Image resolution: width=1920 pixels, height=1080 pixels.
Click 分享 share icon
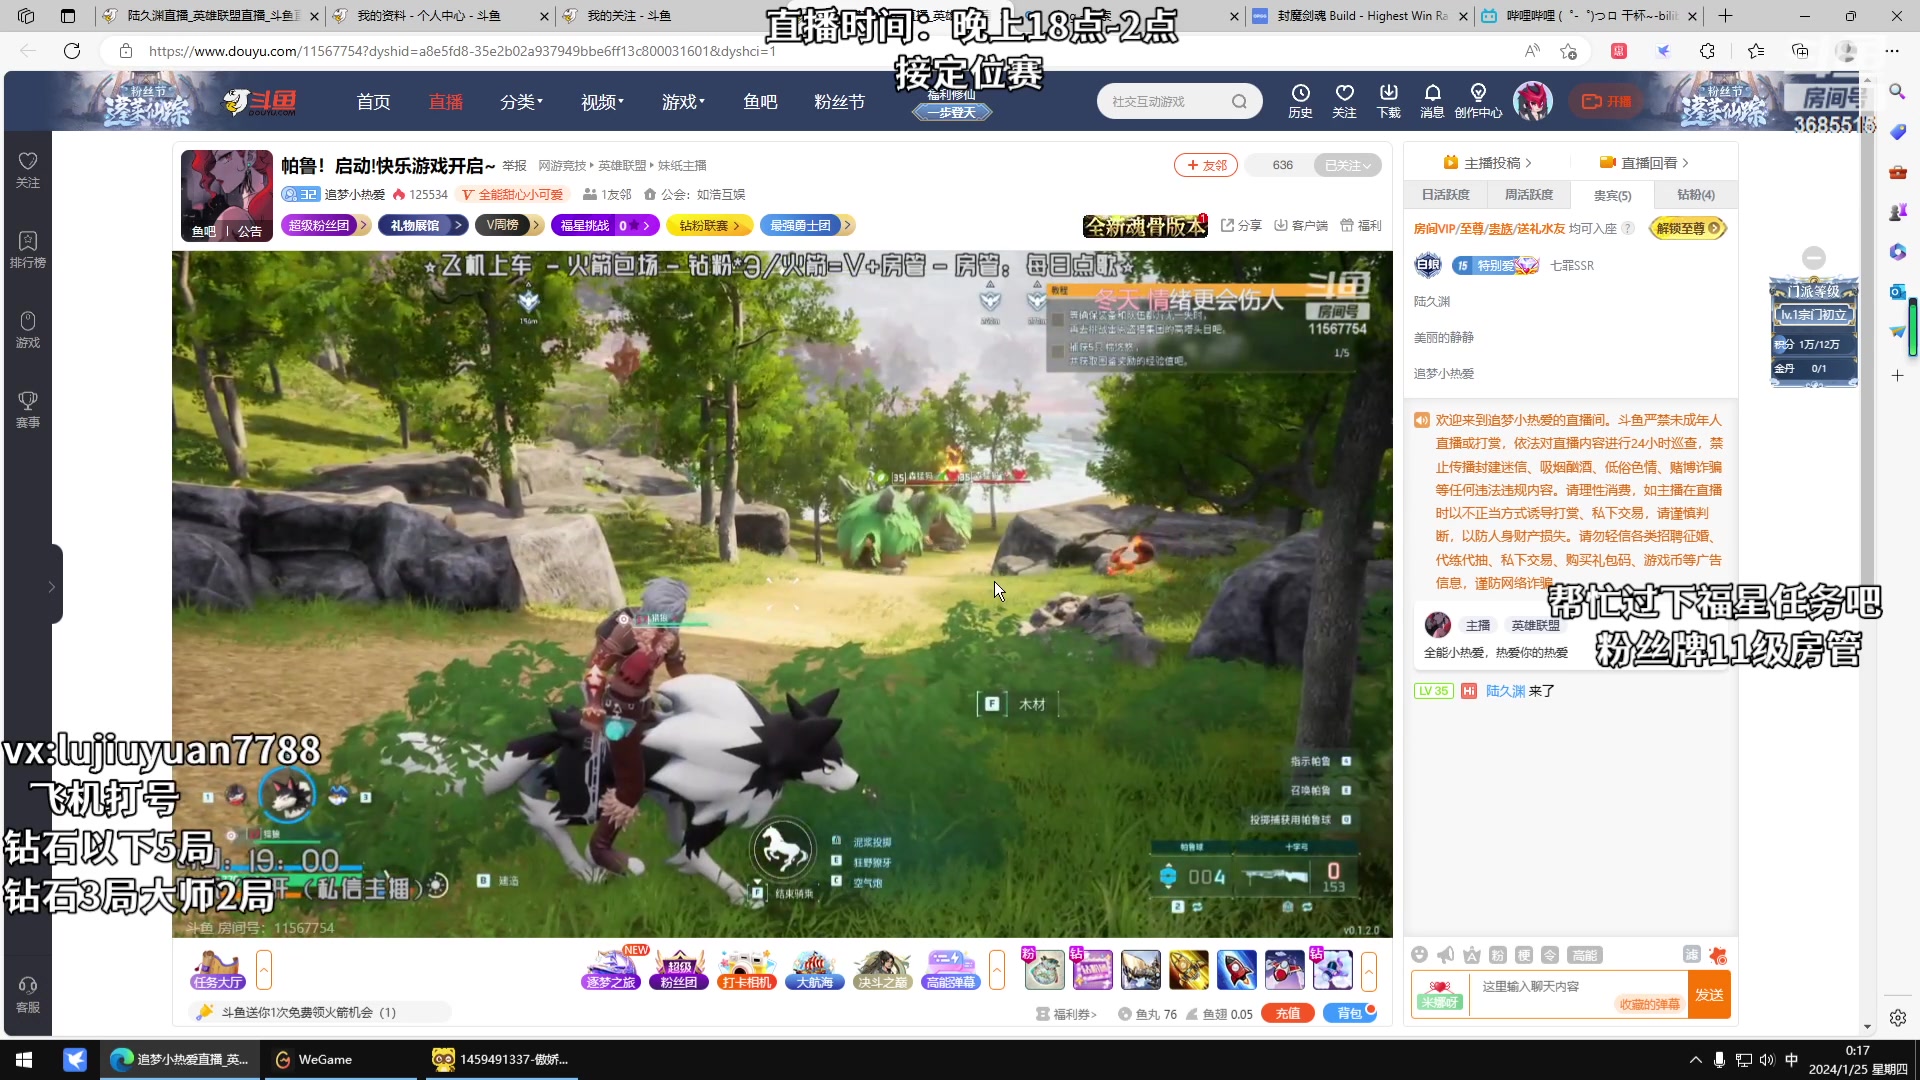coord(1241,225)
